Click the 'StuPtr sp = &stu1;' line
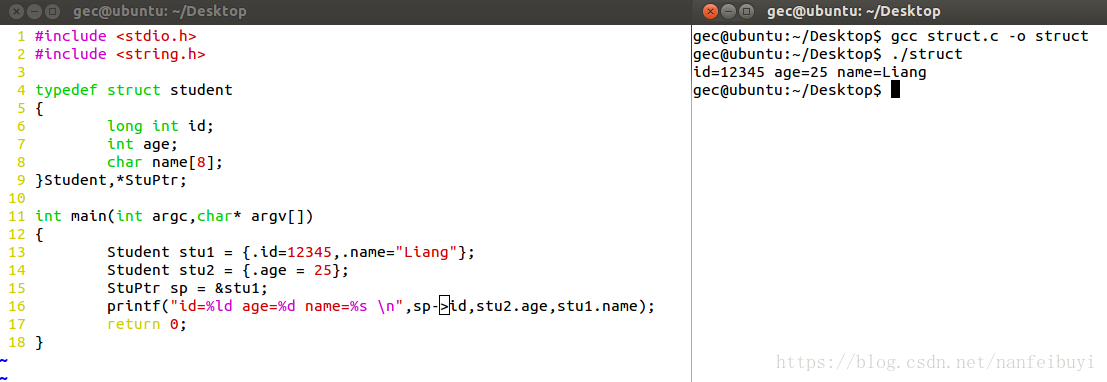 pyautogui.click(x=188, y=288)
